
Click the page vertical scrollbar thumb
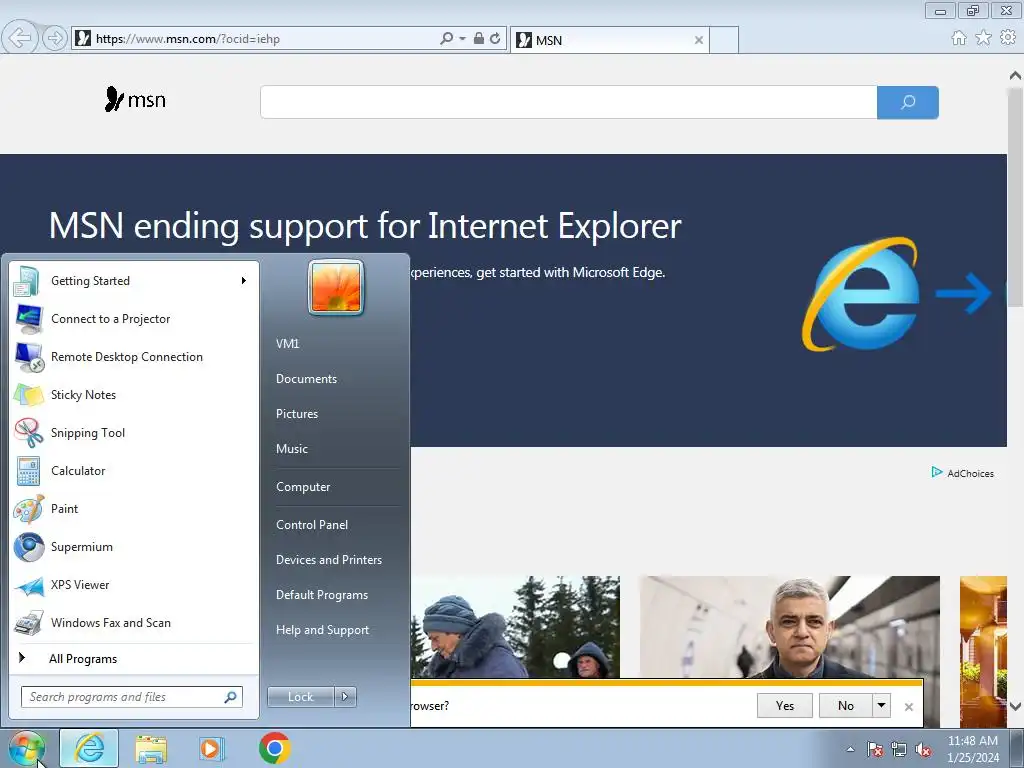coord(1015,196)
